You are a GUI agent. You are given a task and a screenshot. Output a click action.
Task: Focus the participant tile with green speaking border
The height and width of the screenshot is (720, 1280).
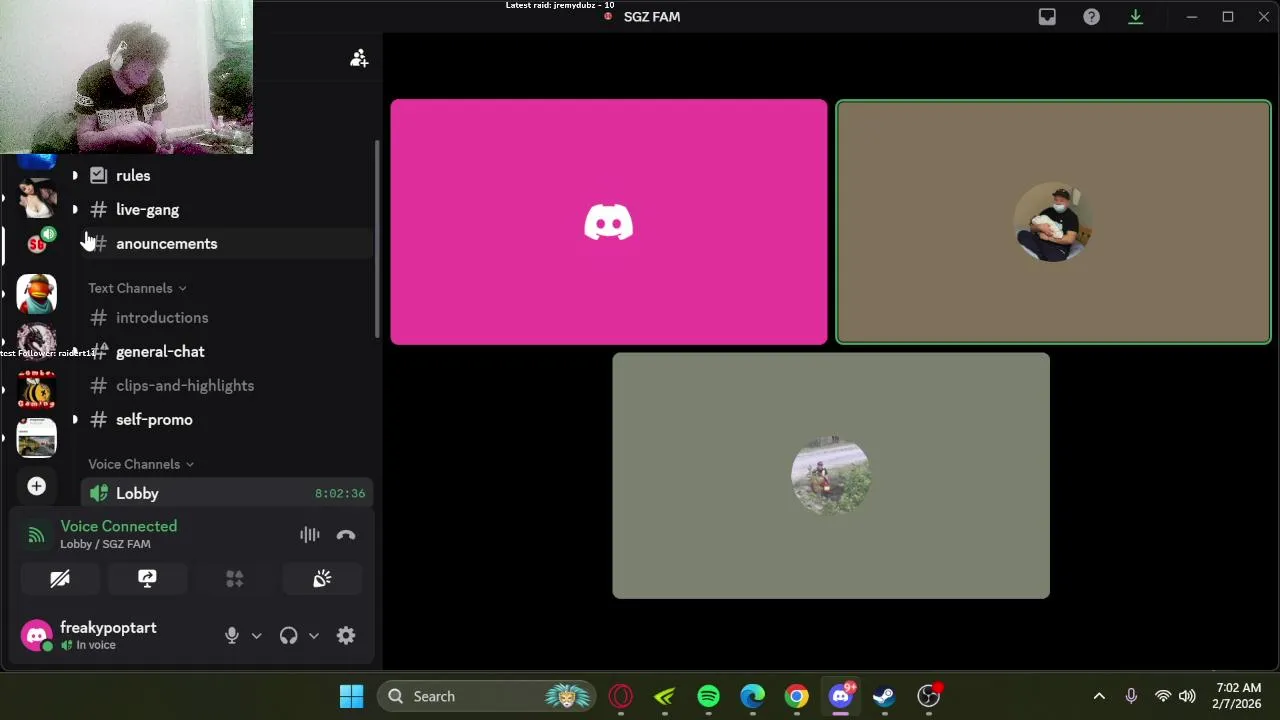click(1054, 222)
